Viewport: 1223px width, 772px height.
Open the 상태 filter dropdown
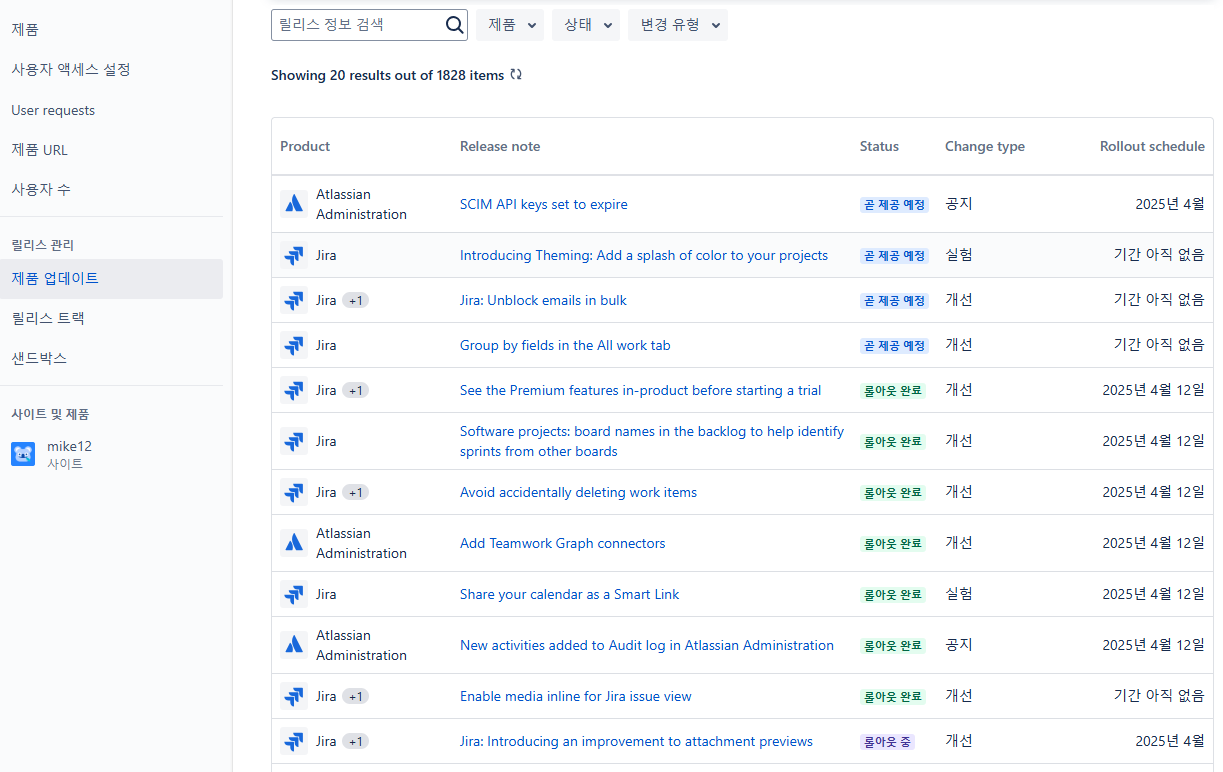click(x=585, y=24)
